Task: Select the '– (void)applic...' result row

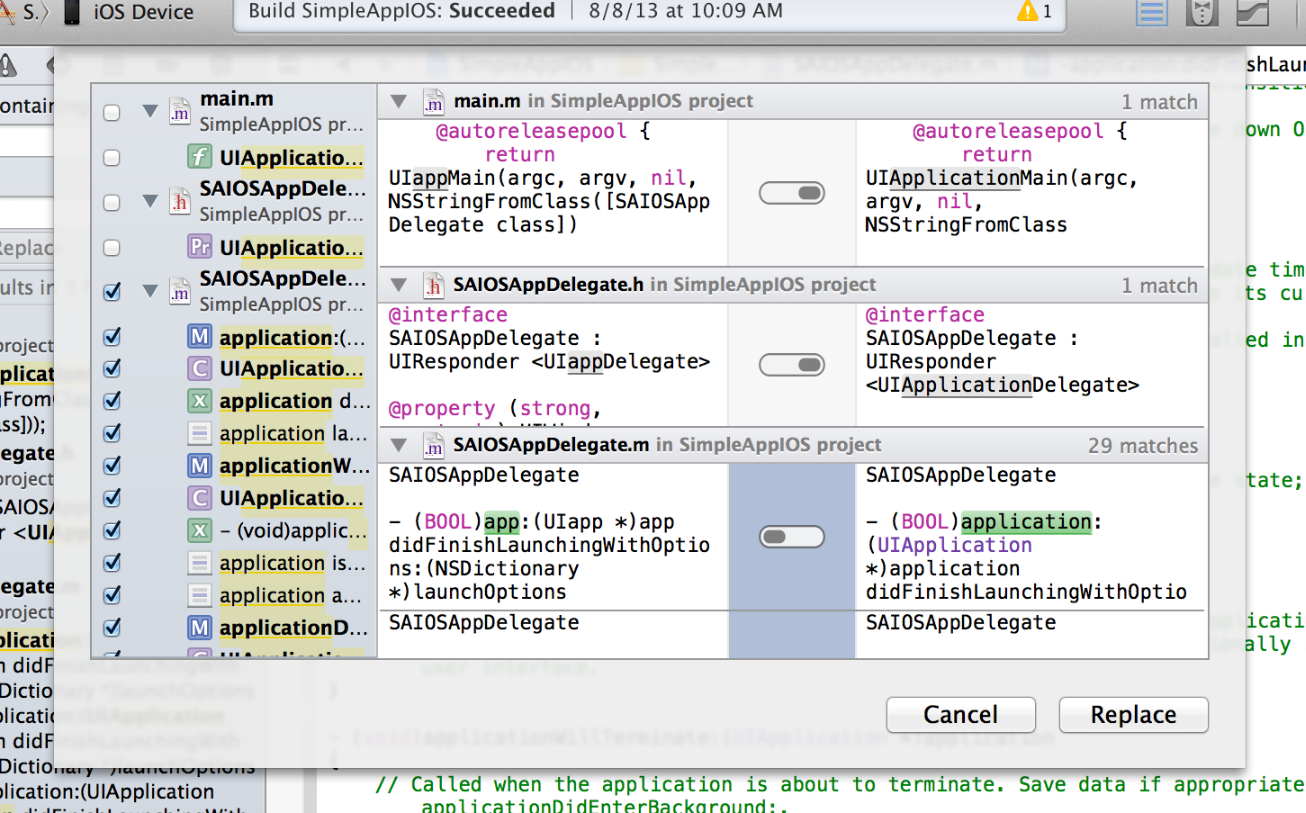Action: pyautogui.click(x=234, y=530)
